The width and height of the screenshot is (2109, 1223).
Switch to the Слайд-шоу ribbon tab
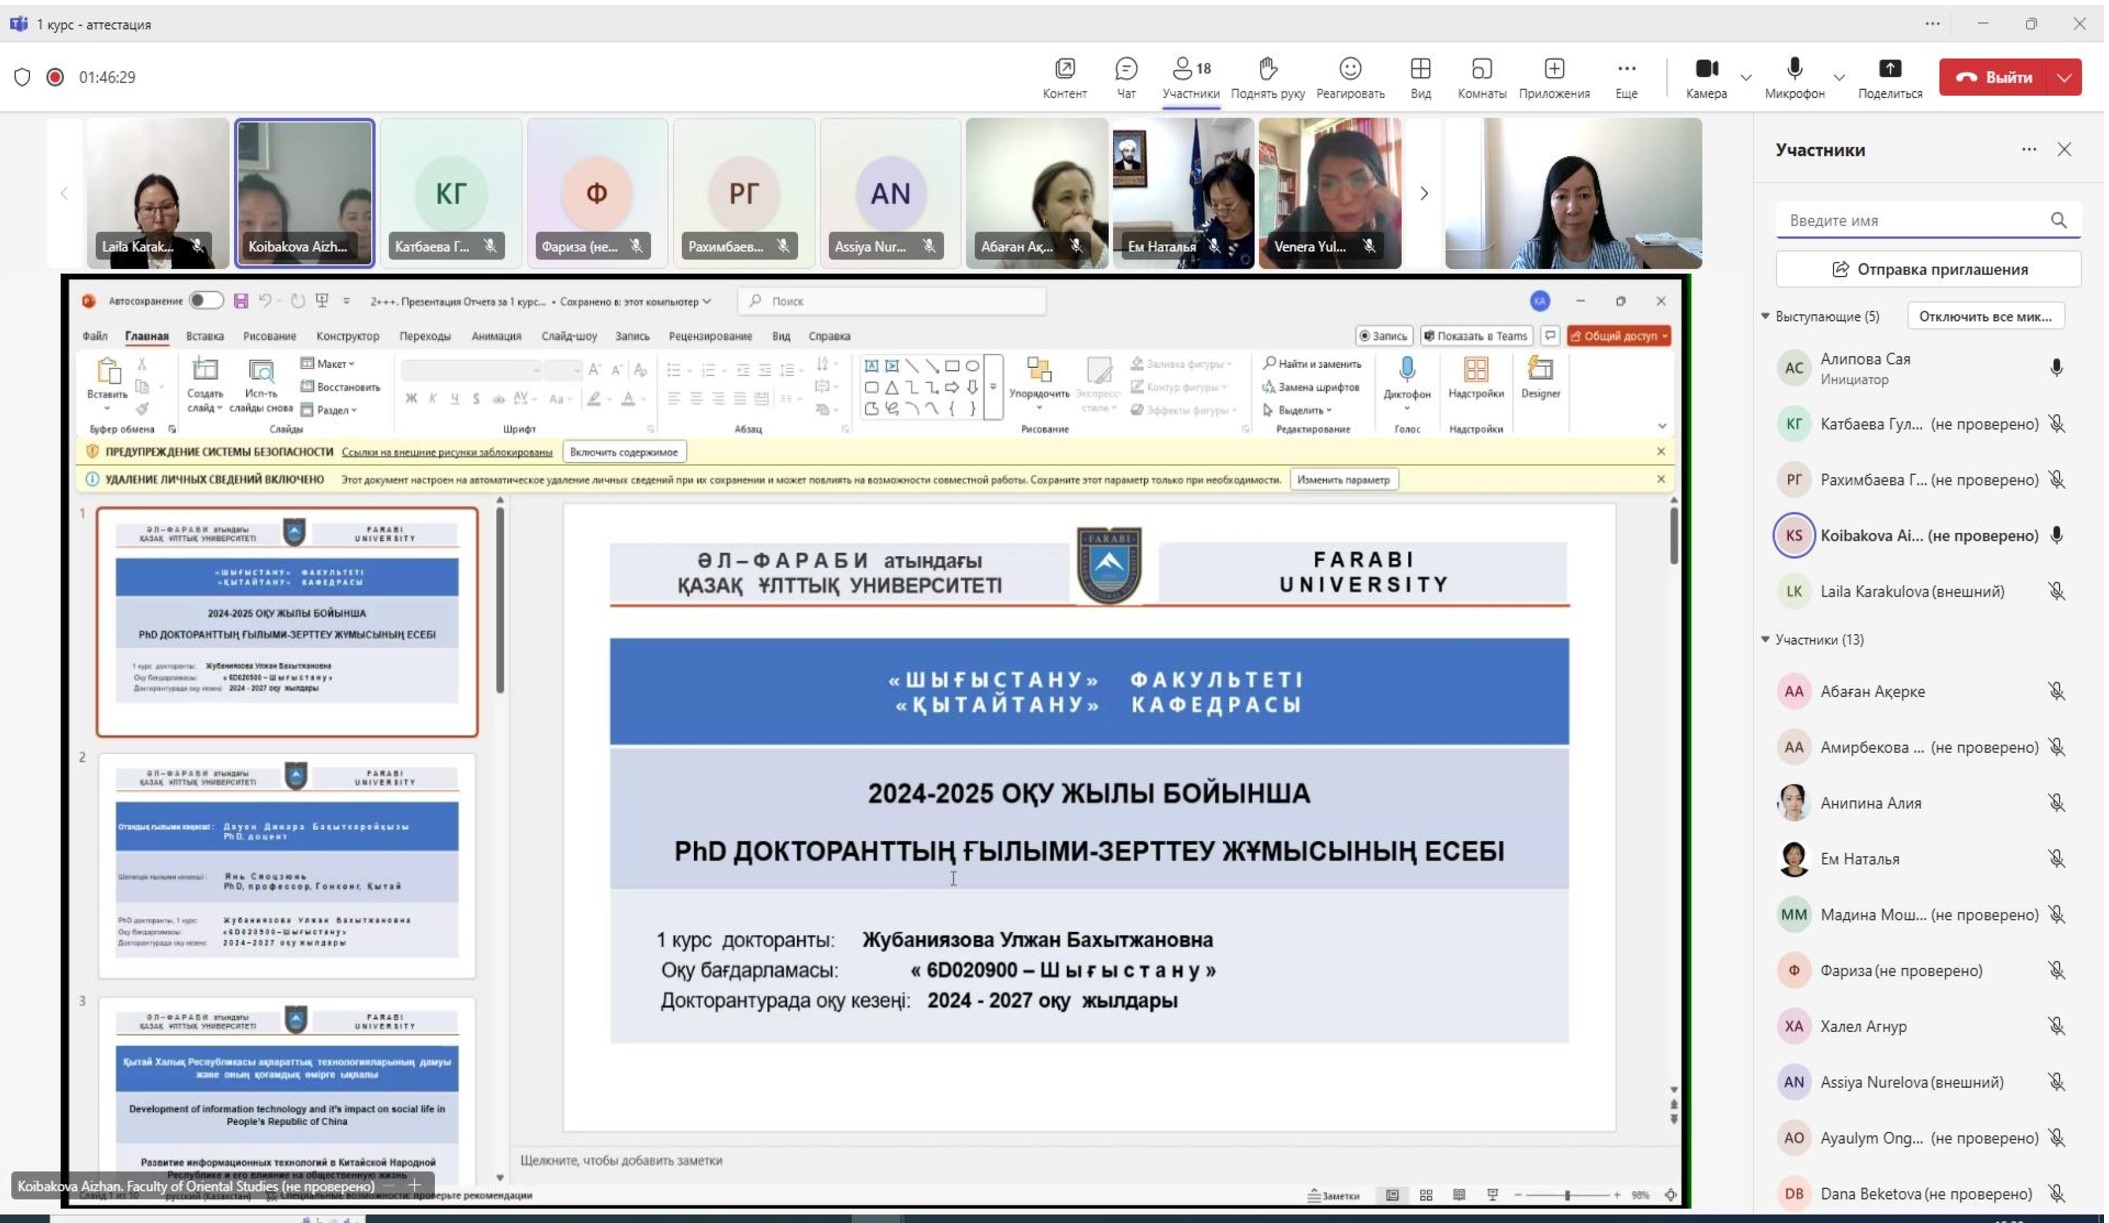pyautogui.click(x=570, y=337)
